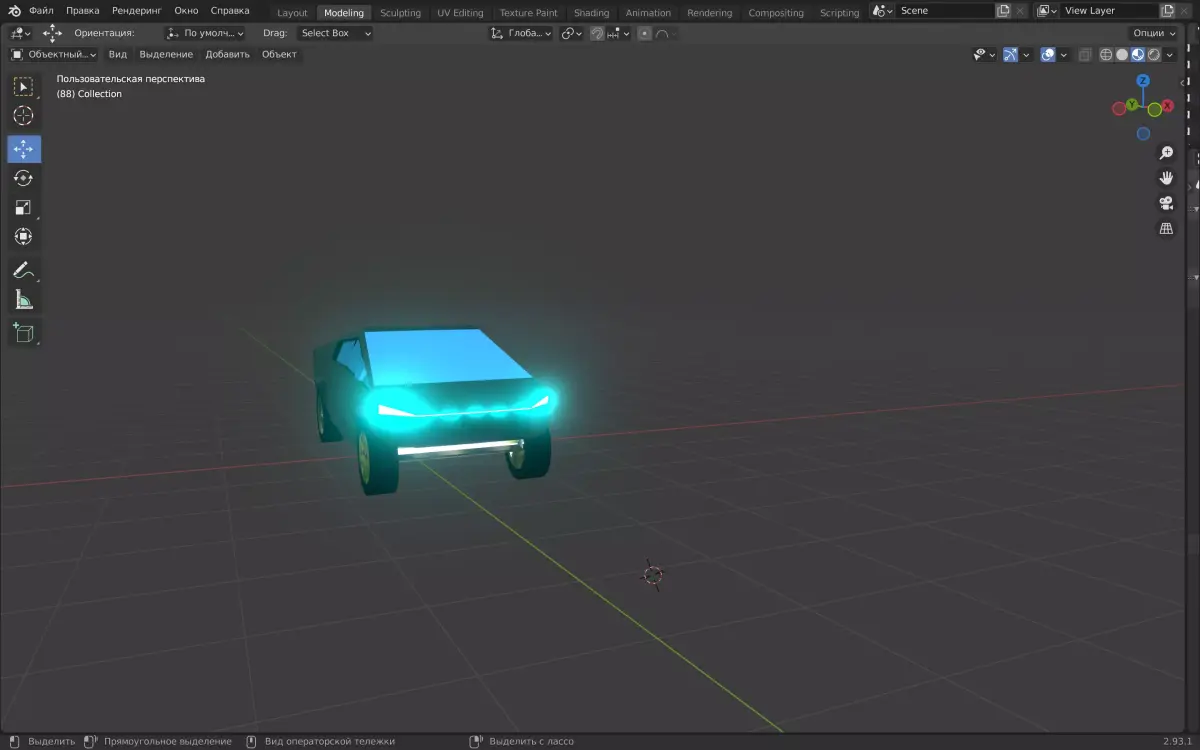The image size is (1200, 750).
Task: Open the Файл menu
Action: [x=41, y=11]
